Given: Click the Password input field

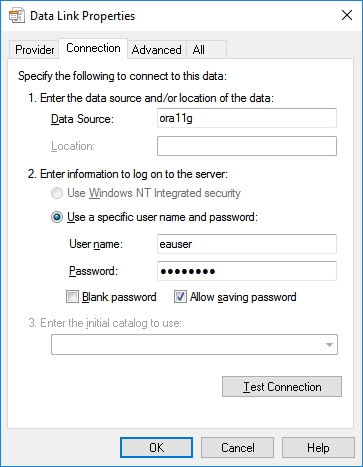Looking at the screenshot, I should tap(247, 271).
